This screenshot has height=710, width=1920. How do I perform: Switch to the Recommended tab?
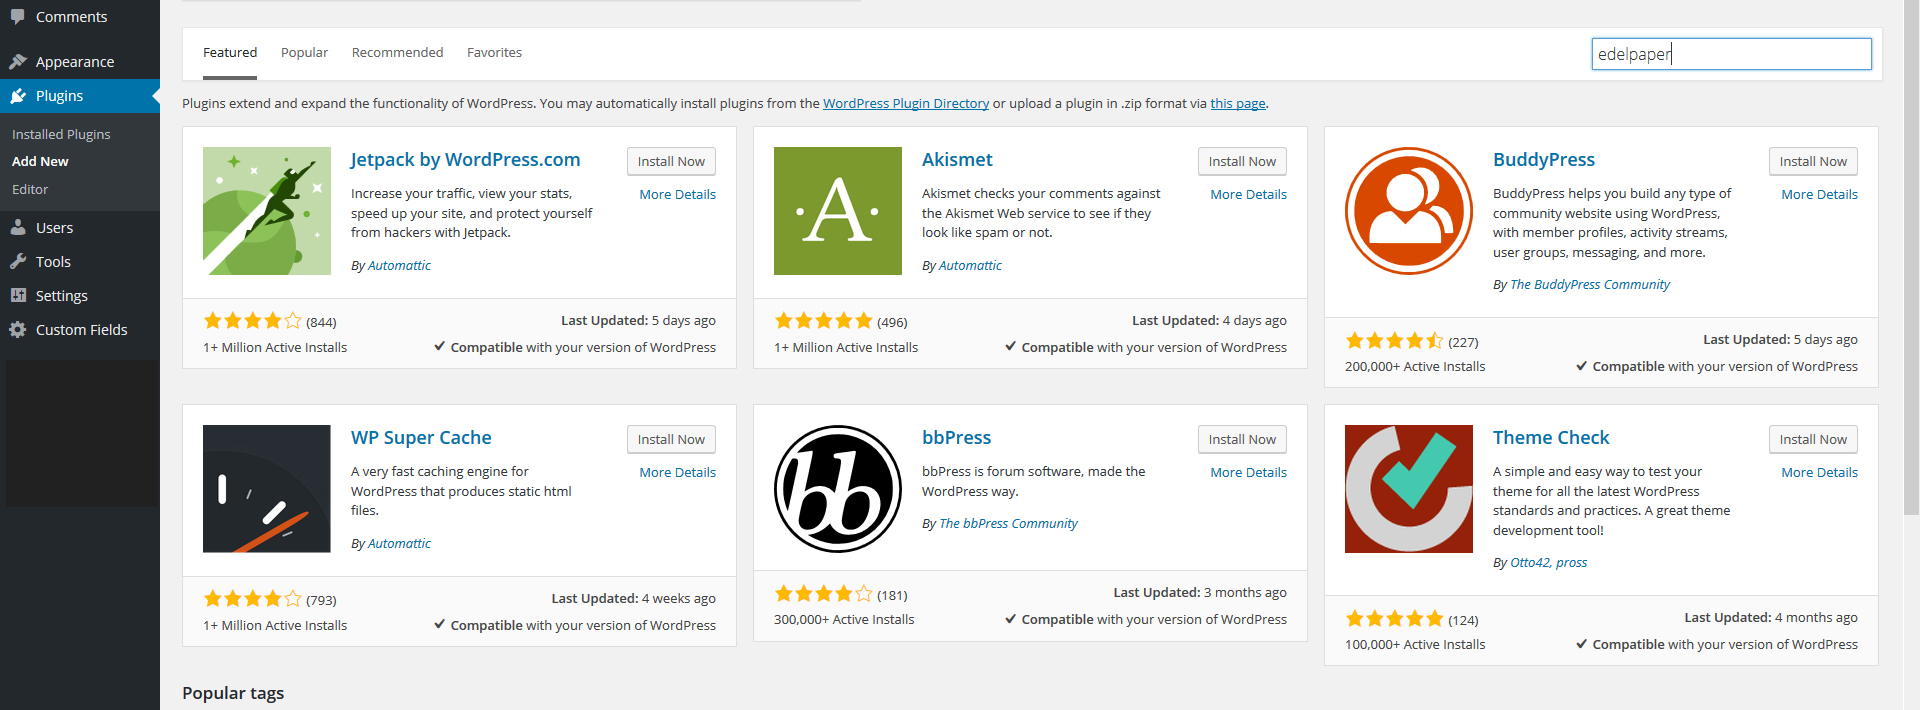pos(397,53)
